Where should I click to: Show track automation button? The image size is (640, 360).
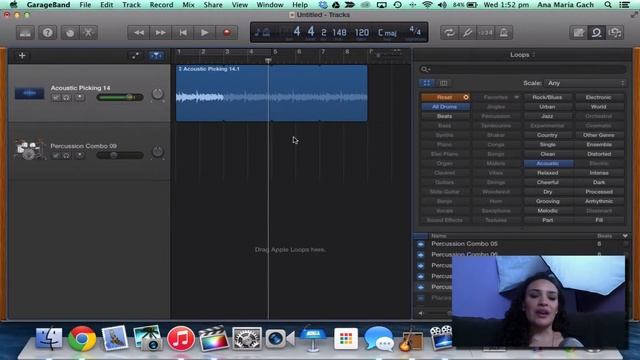point(135,56)
